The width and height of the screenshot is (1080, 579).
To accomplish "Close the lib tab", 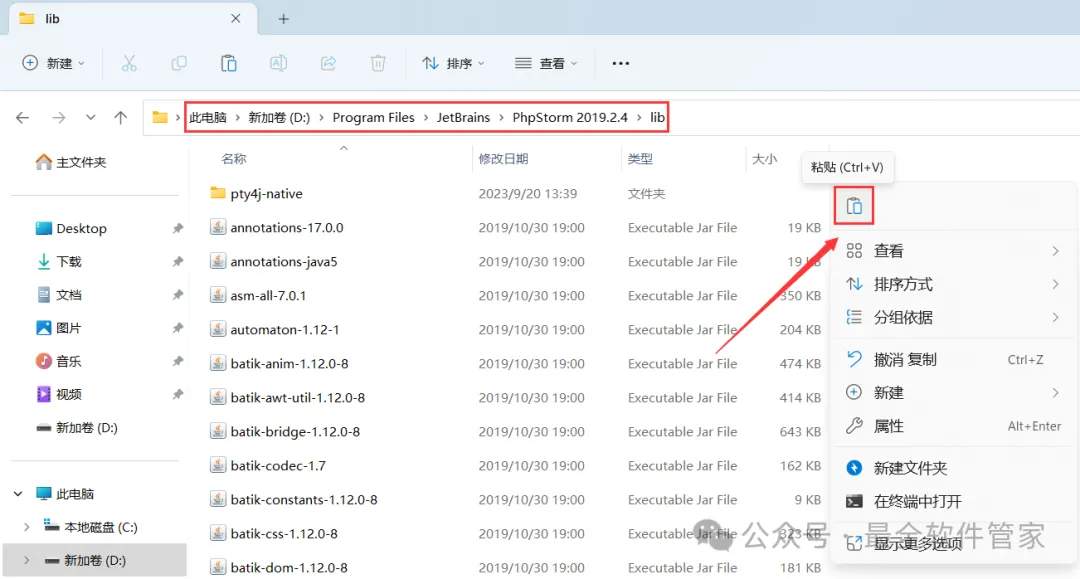I will point(236,19).
